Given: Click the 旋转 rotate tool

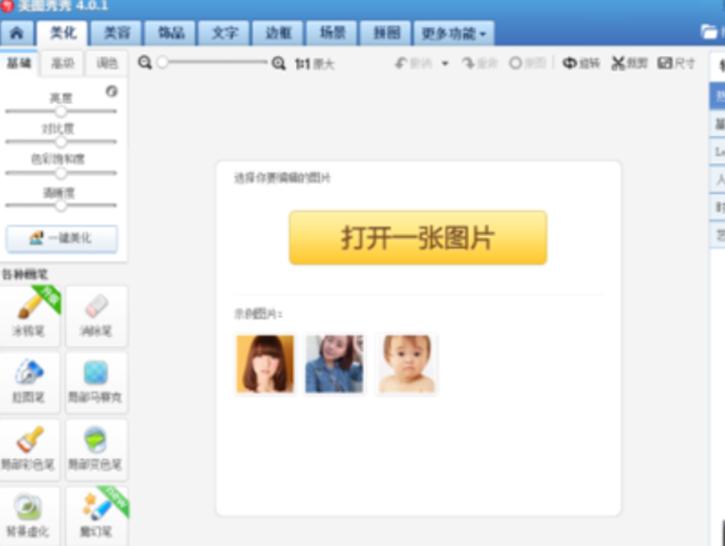Looking at the screenshot, I should (581, 63).
